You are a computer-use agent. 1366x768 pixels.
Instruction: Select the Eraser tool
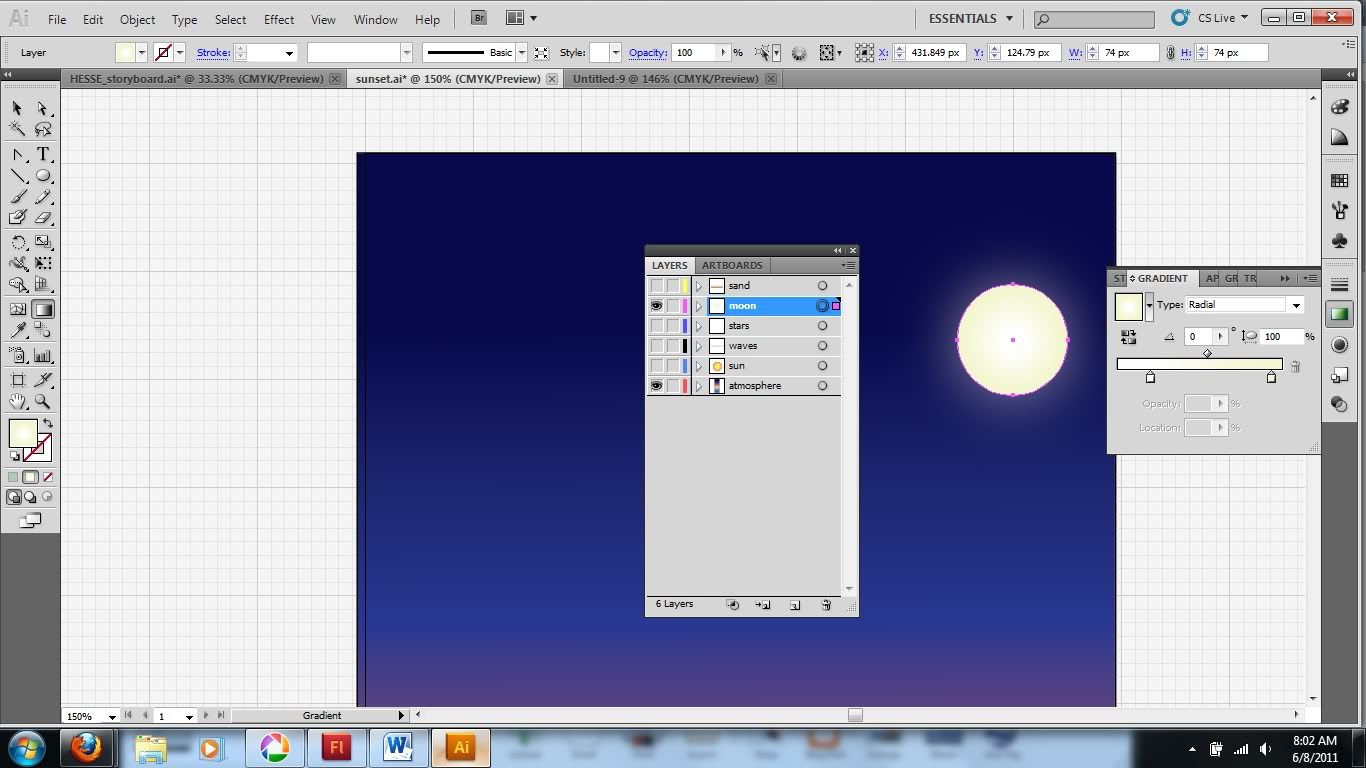[x=43, y=218]
